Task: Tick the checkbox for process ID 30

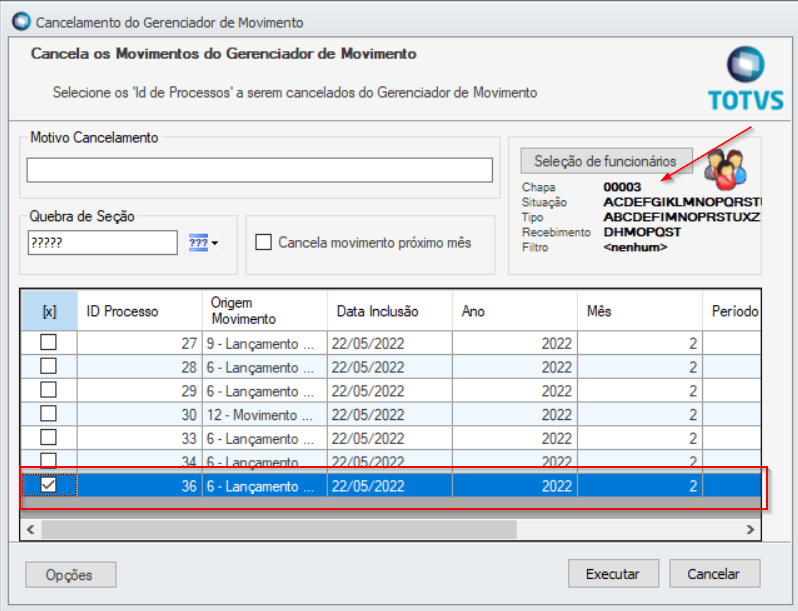Action: (x=48, y=414)
